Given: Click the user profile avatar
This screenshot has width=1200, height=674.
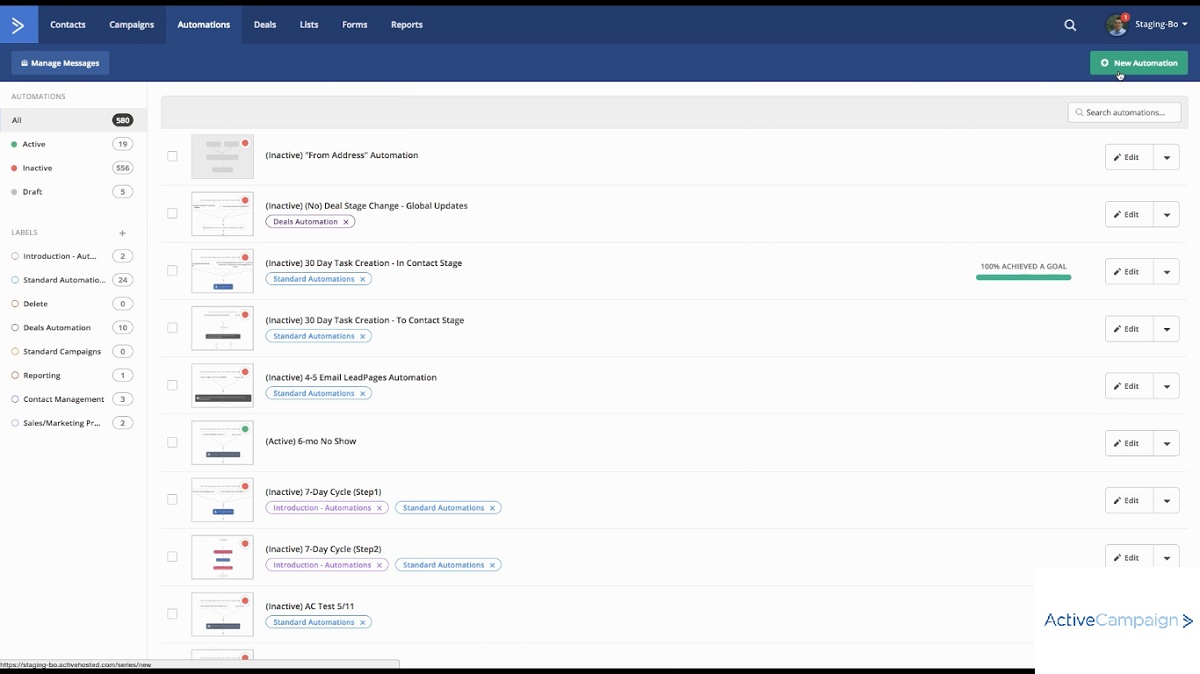Looking at the screenshot, I should pyautogui.click(x=1116, y=25).
